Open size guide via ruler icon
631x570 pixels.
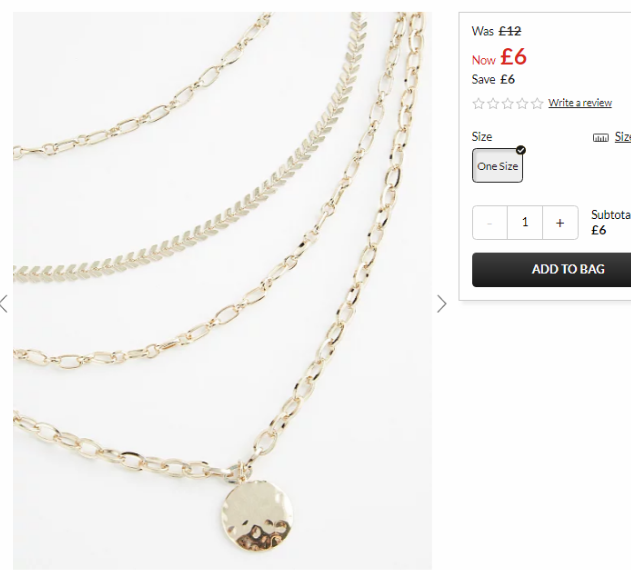pyautogui.click(x=600, y=138)
